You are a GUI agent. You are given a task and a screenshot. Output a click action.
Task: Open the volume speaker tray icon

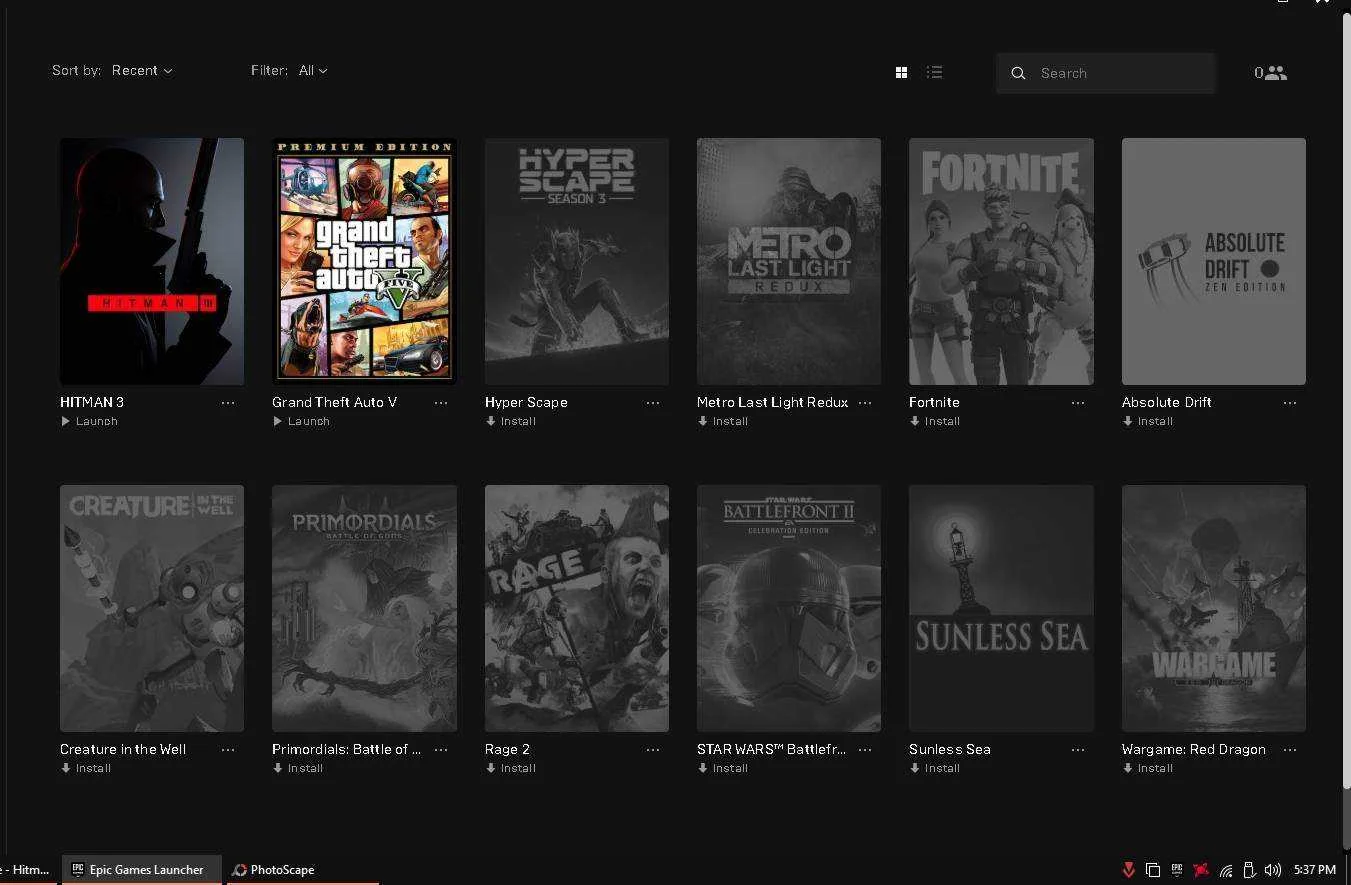(1273, 870)
